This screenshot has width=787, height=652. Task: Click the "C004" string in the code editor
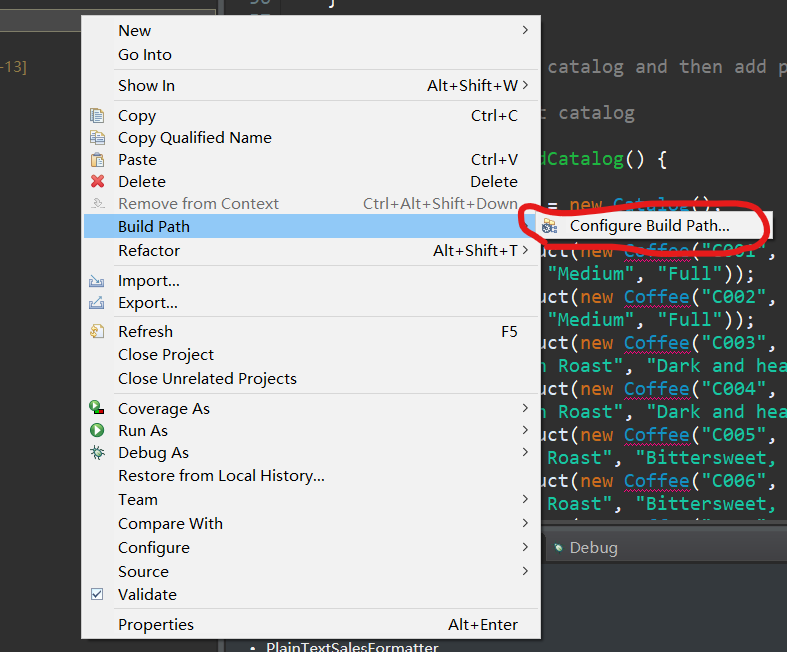coord(733,389)
